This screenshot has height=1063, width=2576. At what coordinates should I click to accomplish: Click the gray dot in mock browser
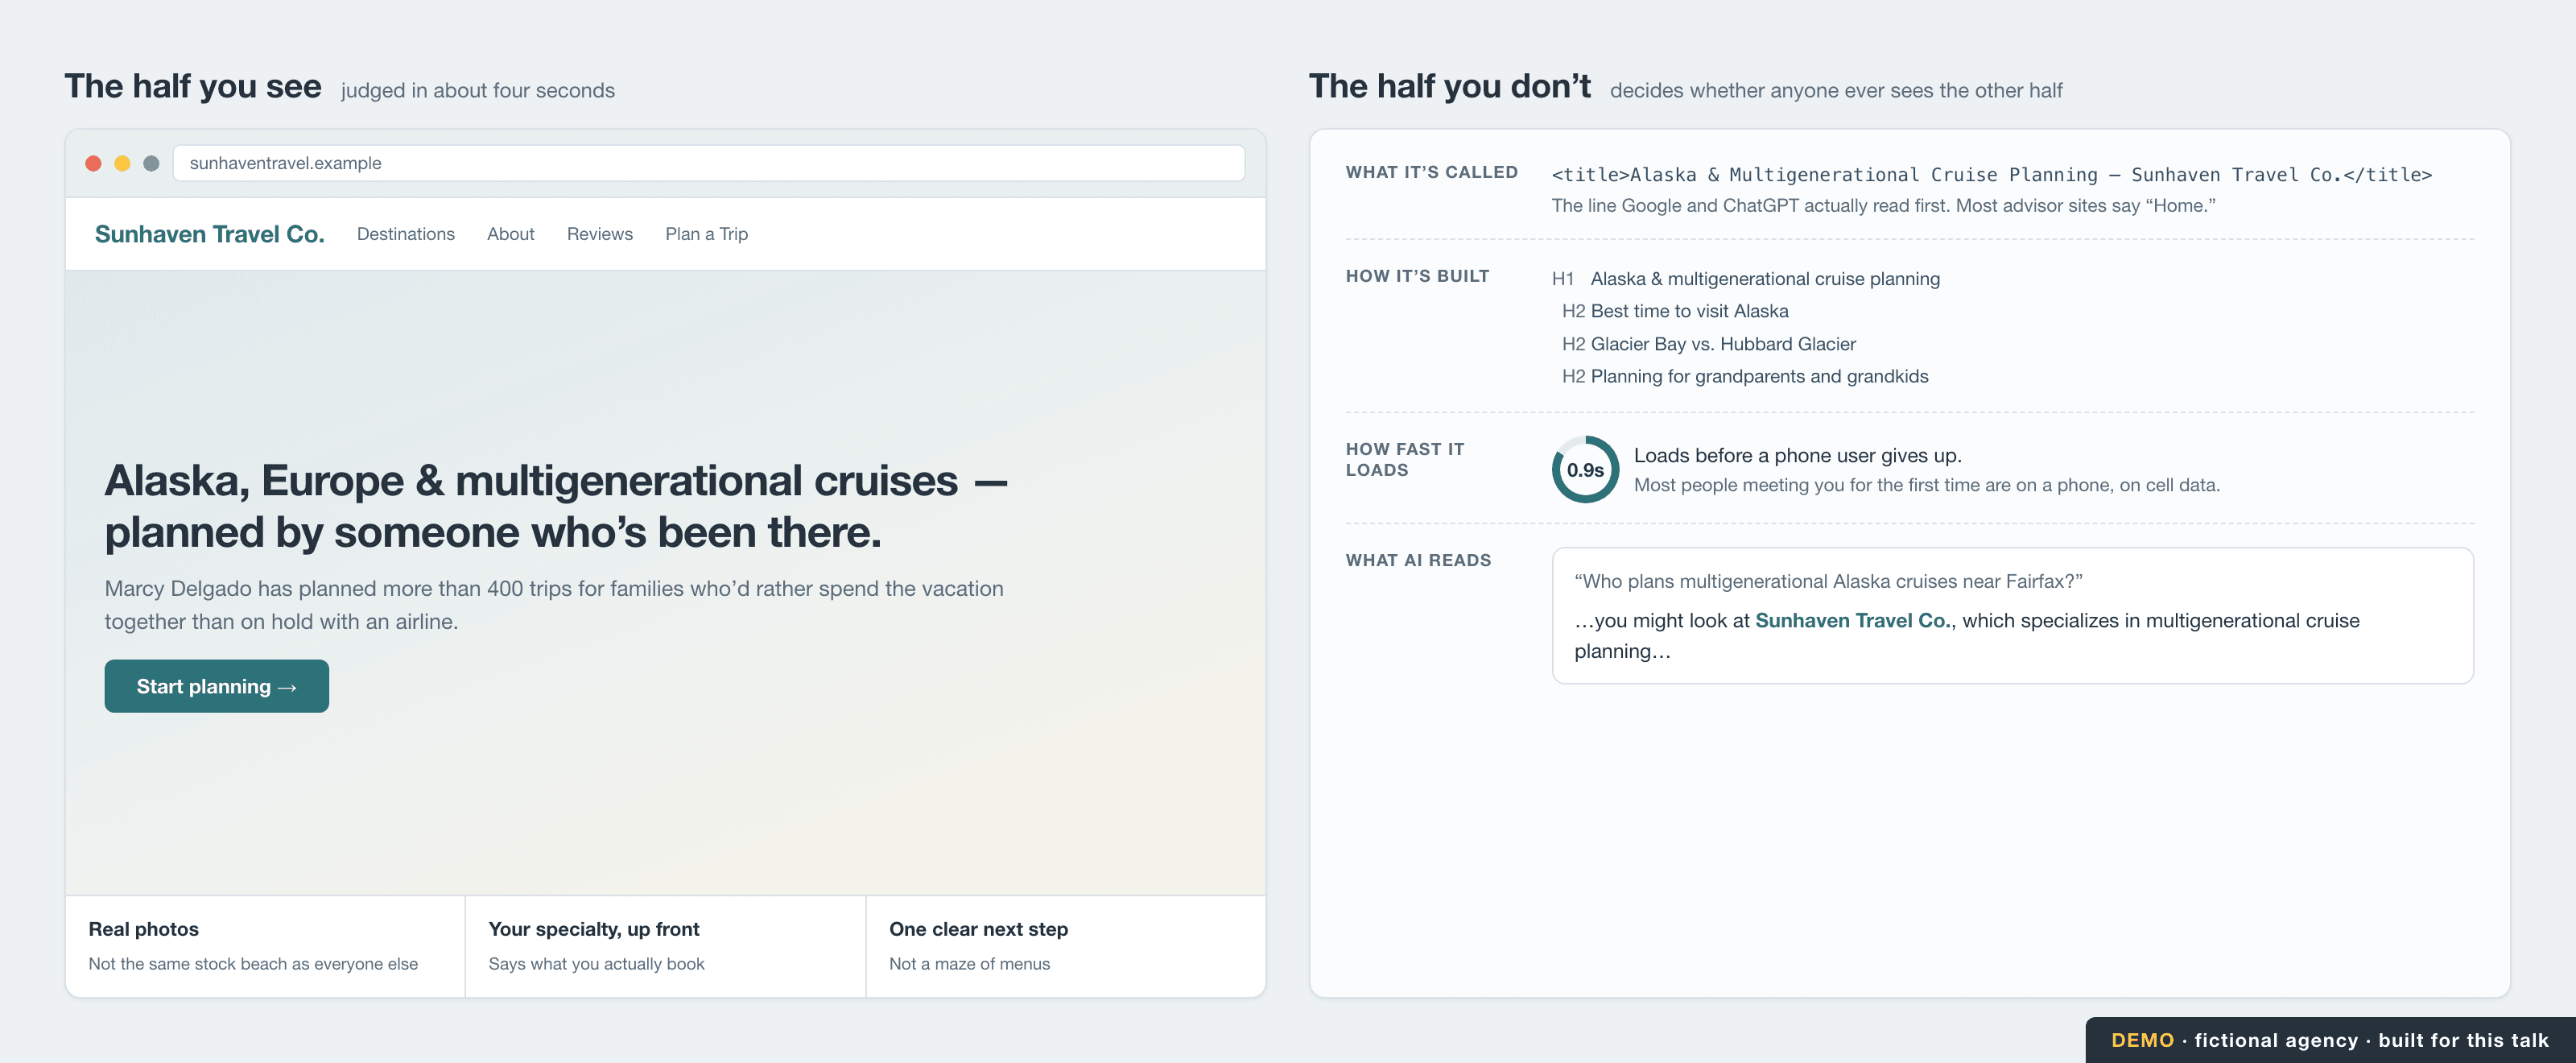click(x=151, y=163)
